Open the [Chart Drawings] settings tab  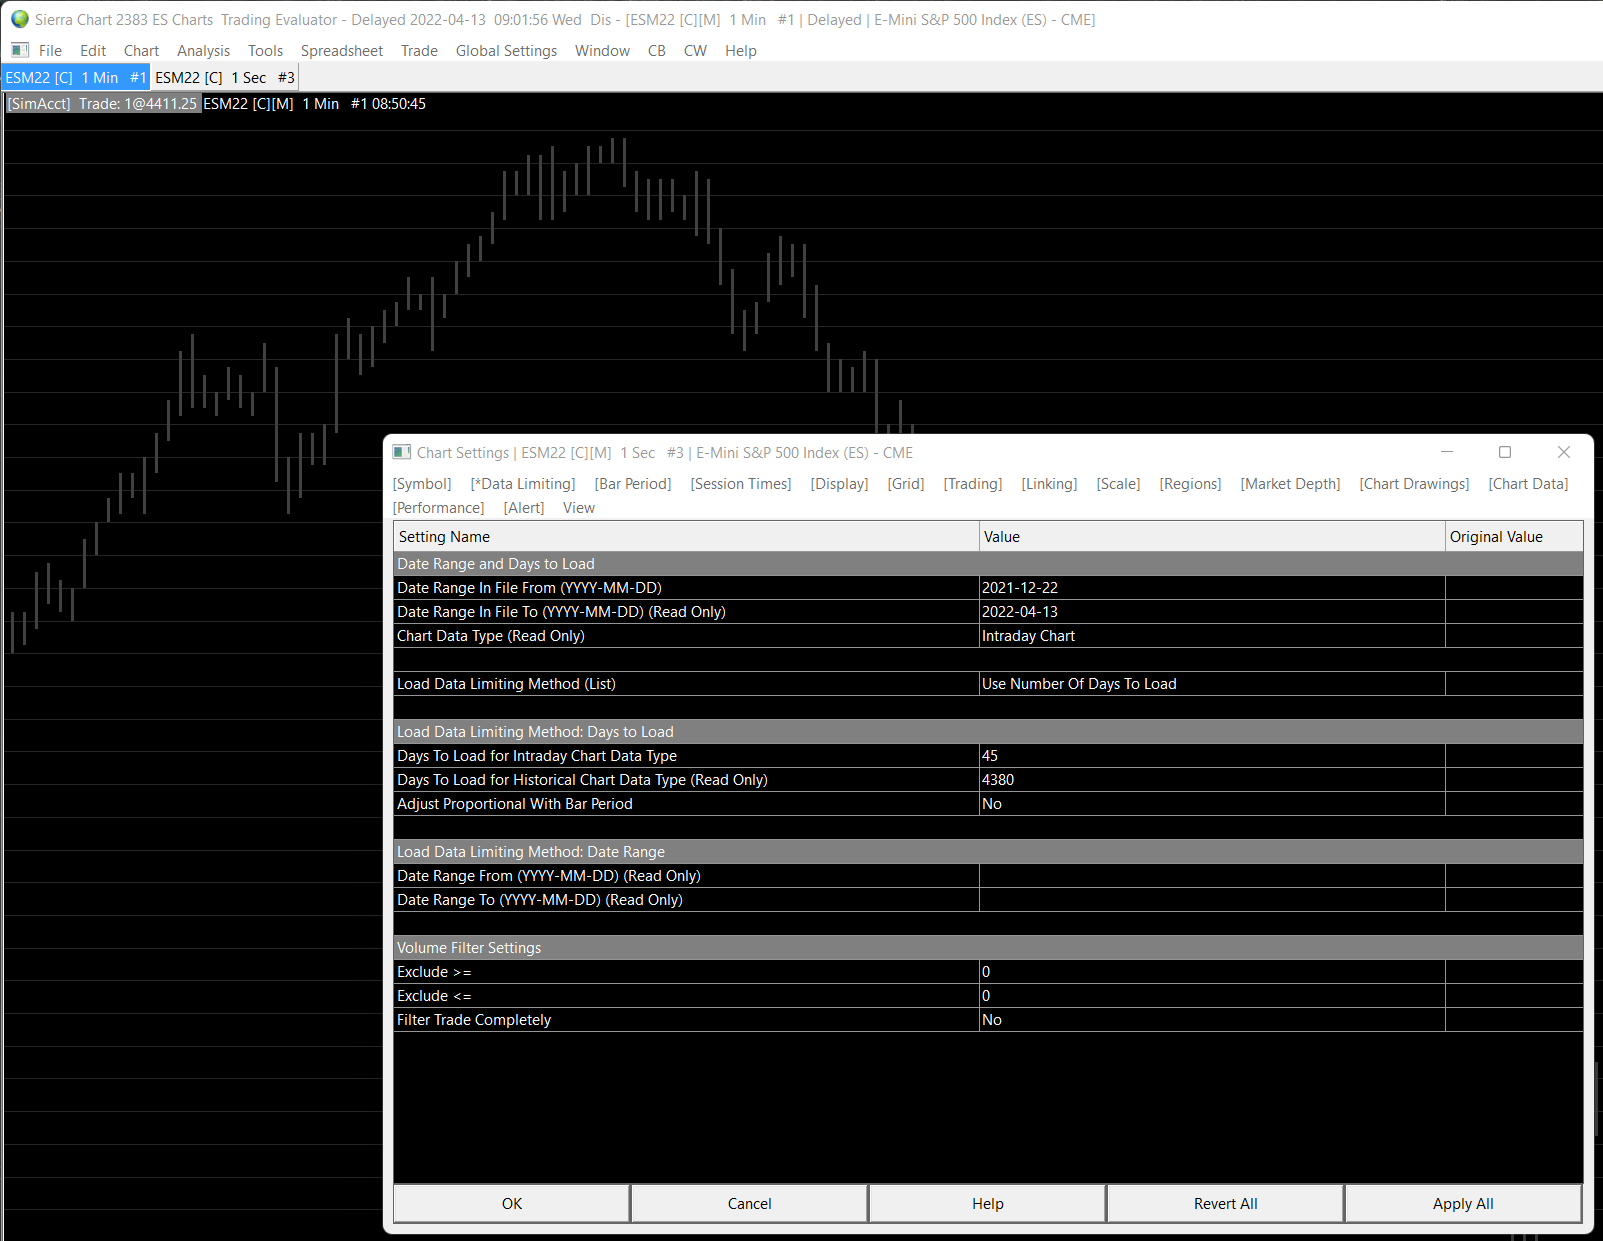1414,484
